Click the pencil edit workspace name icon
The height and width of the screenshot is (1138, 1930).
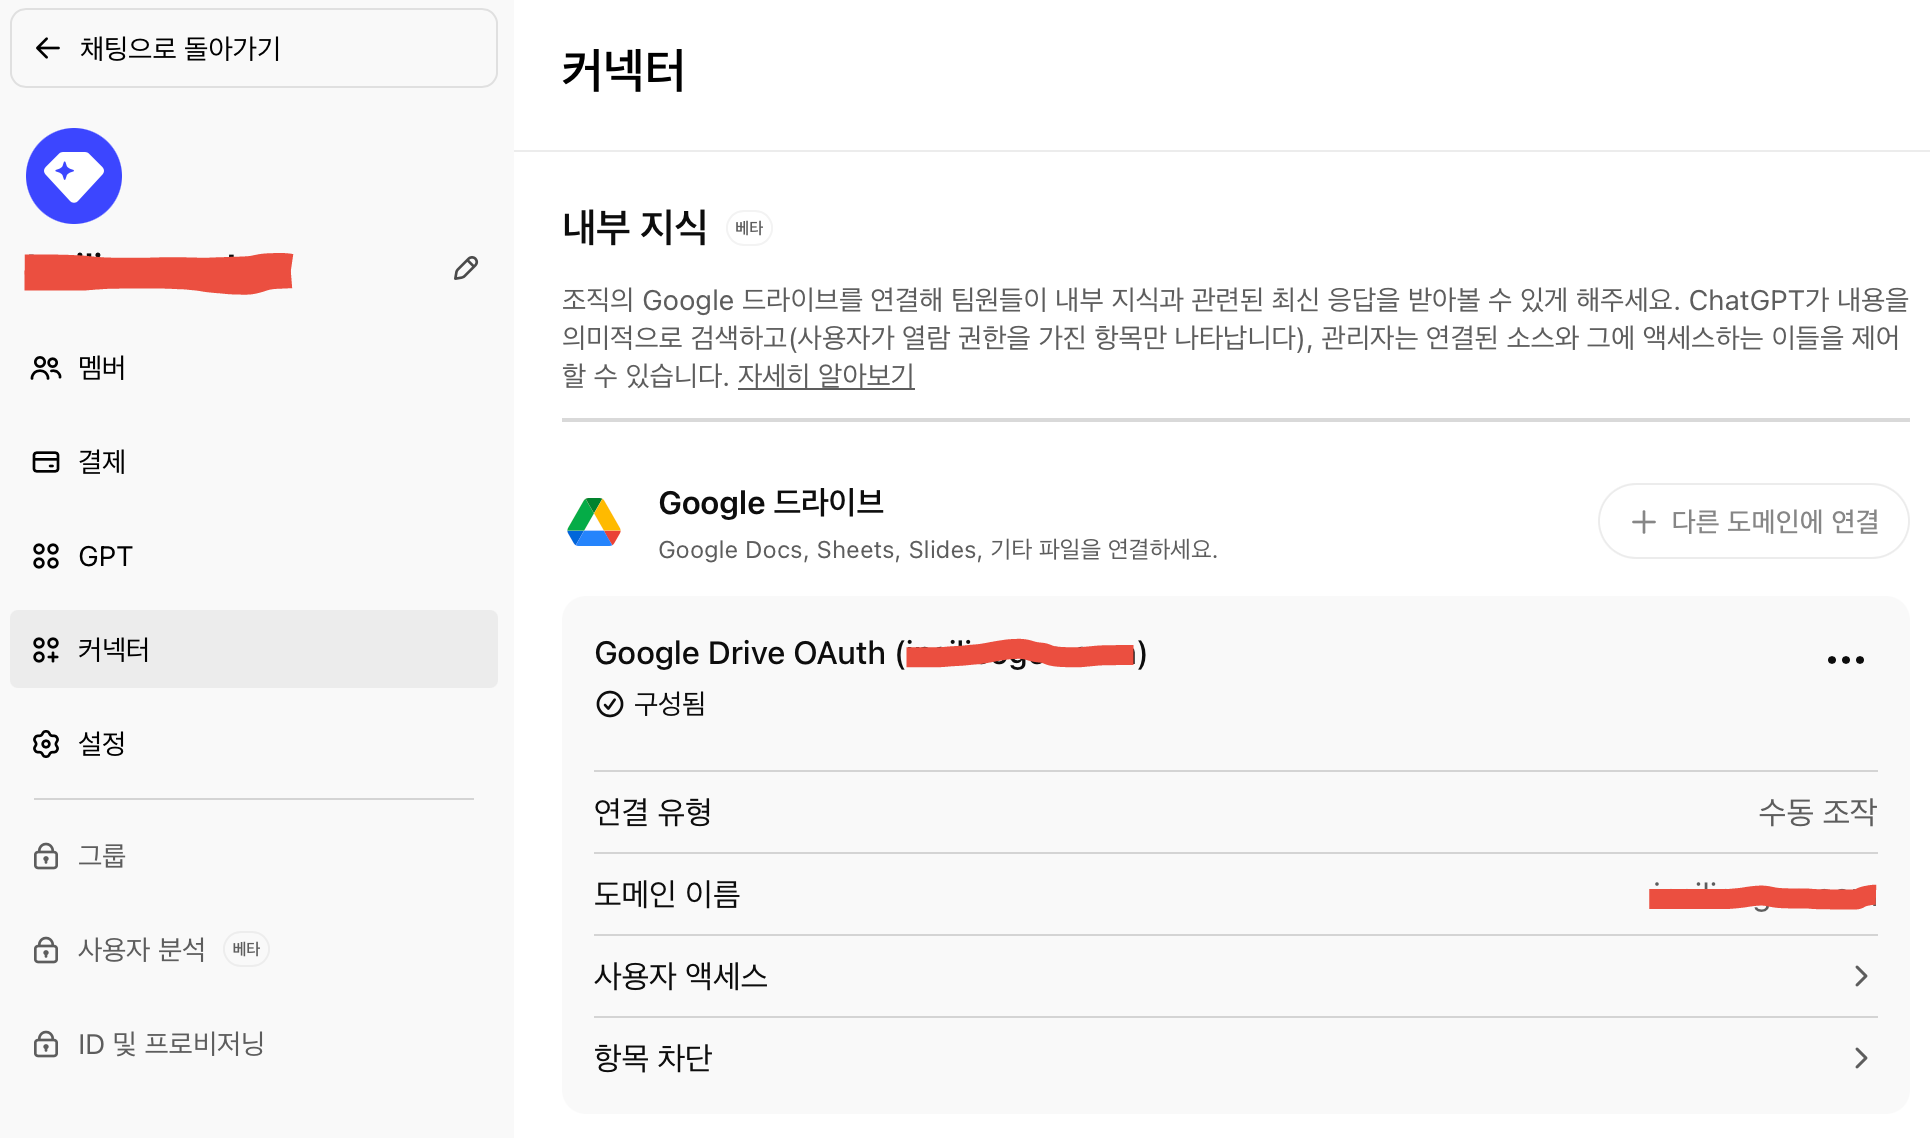point(465,268)
